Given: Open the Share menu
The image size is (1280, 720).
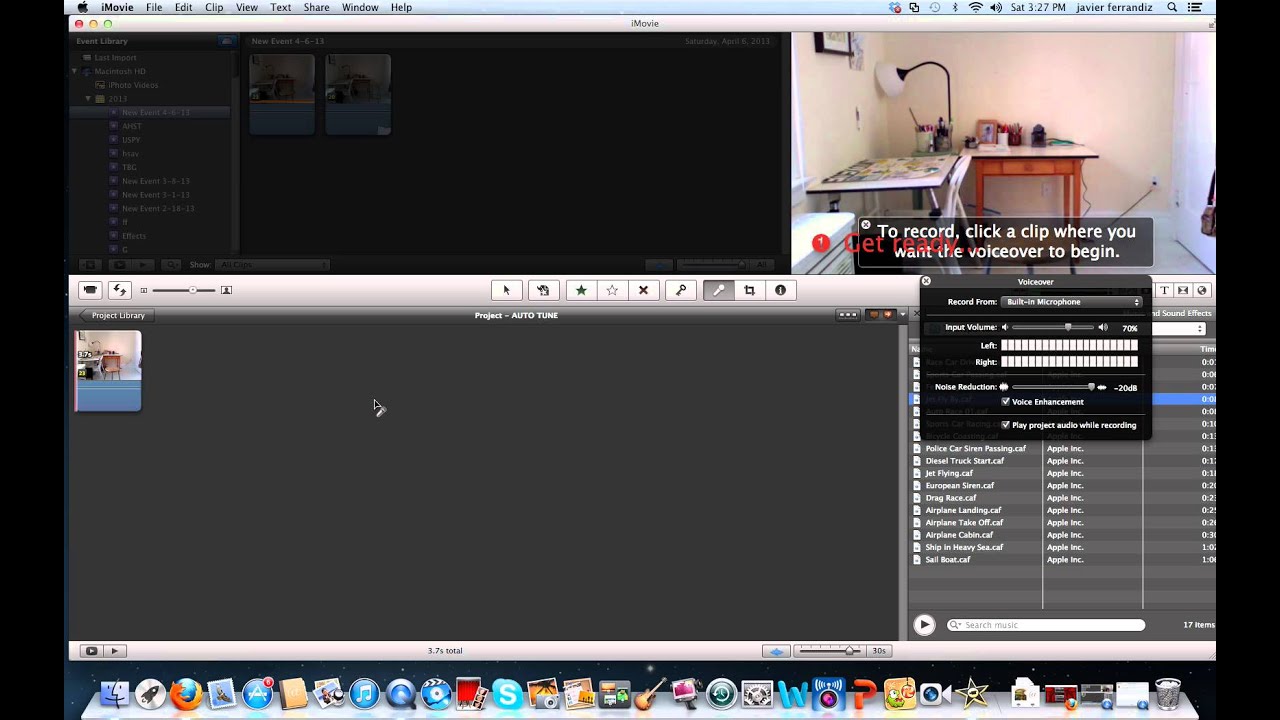Looking at the screenshot, I should click(x=316, y=7).
